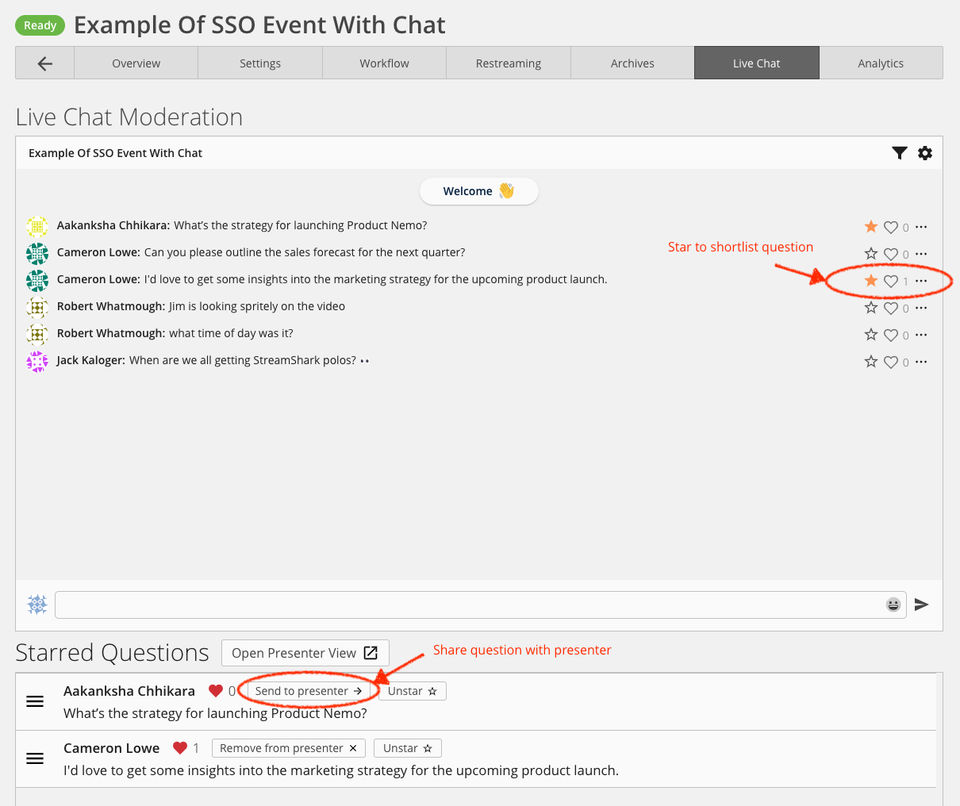Click the heart on Cameron Lowe's sales forecast question

point(891,254)
